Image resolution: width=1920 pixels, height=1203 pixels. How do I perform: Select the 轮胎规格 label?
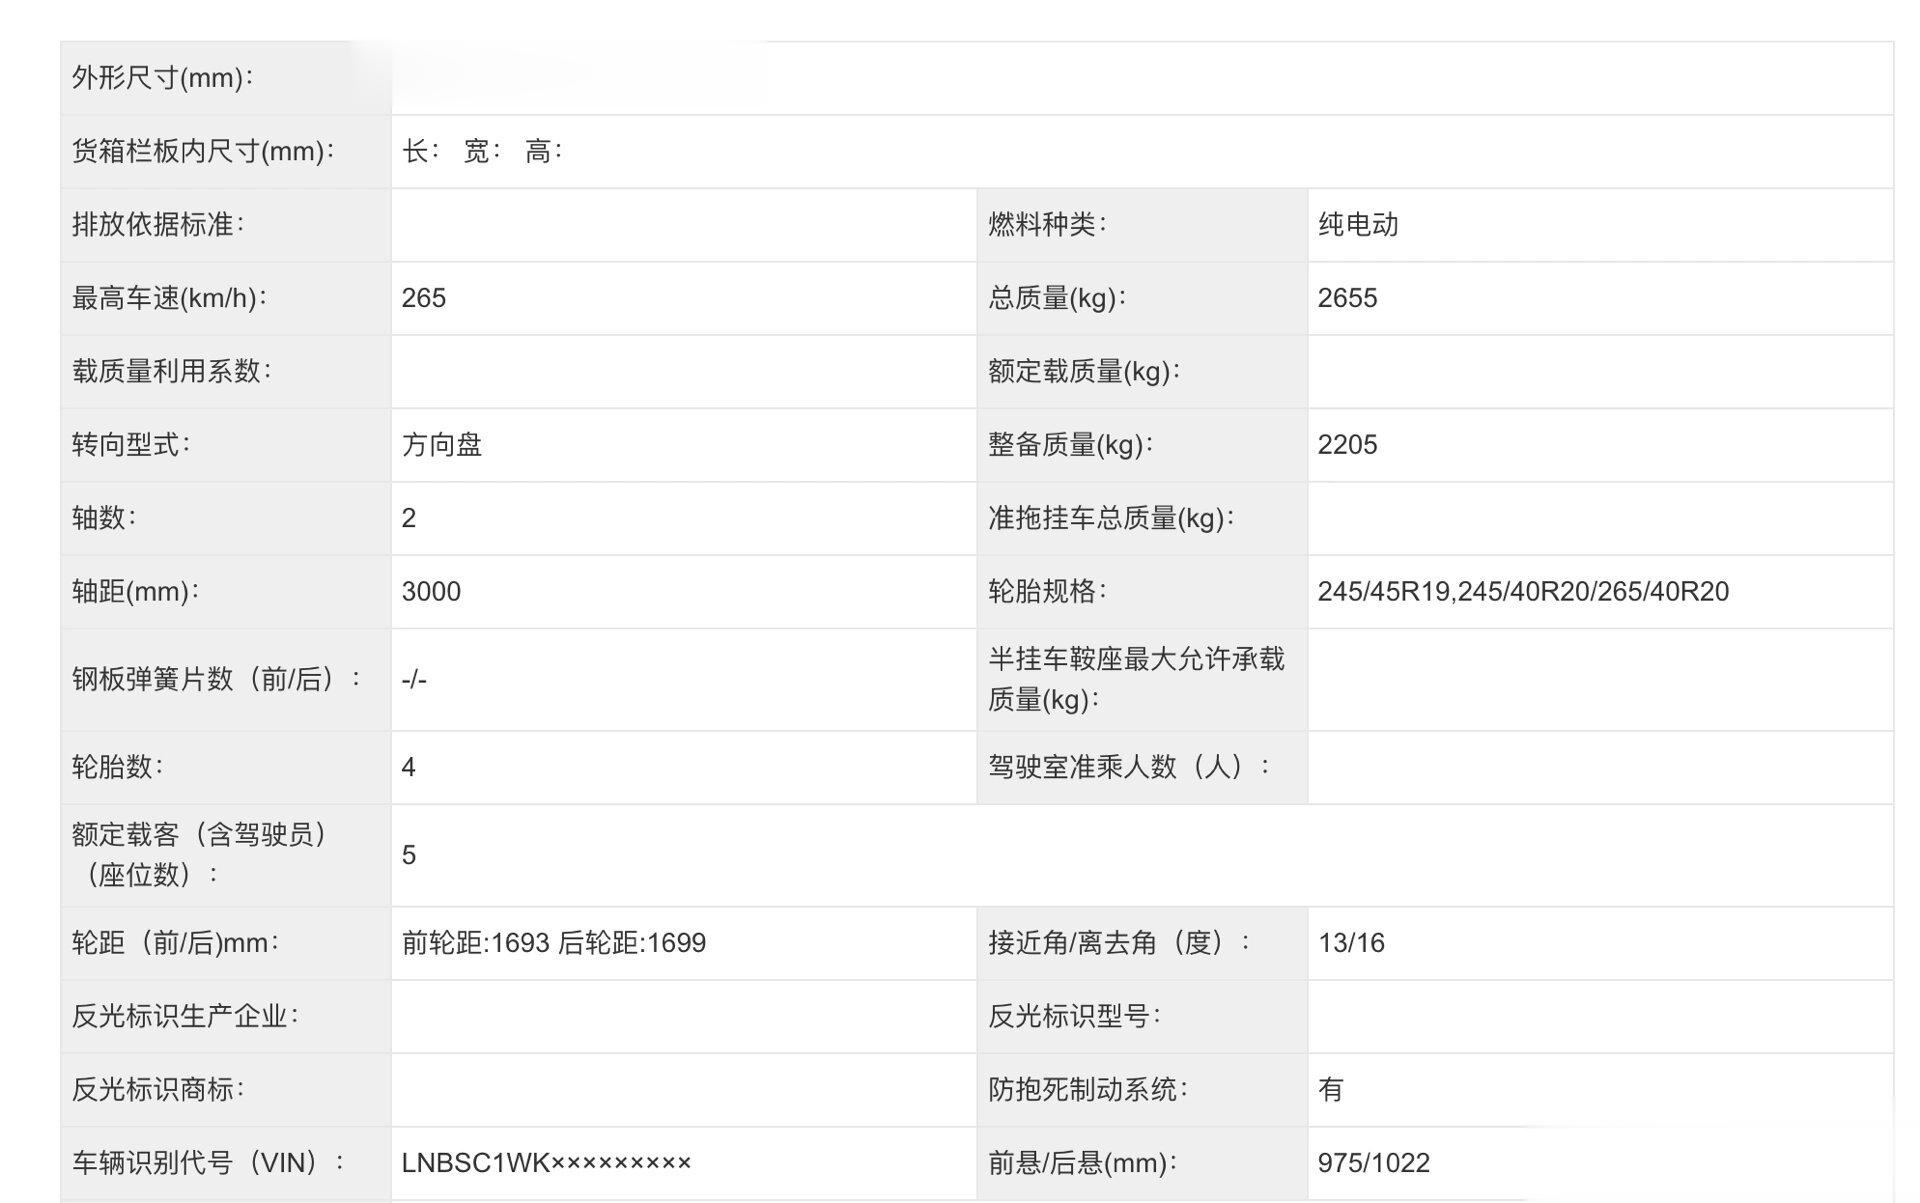coord(1047,591)
